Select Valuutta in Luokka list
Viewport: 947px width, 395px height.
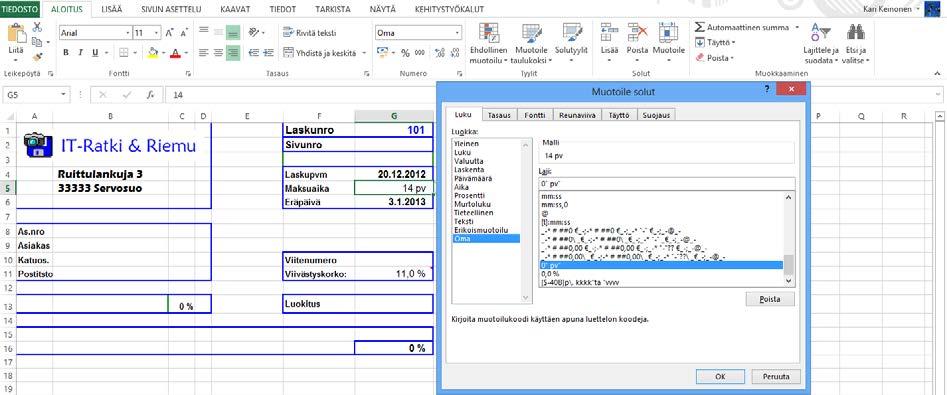click(469, 161)
